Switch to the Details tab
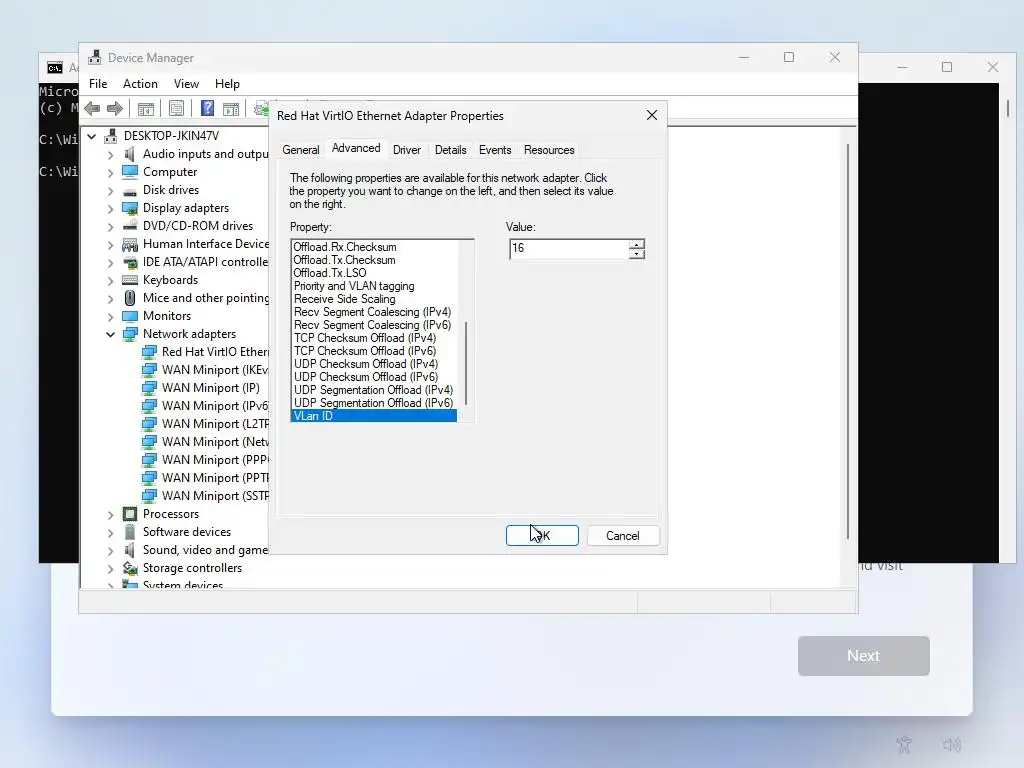 pyautogui.click(x=451, y=150)
